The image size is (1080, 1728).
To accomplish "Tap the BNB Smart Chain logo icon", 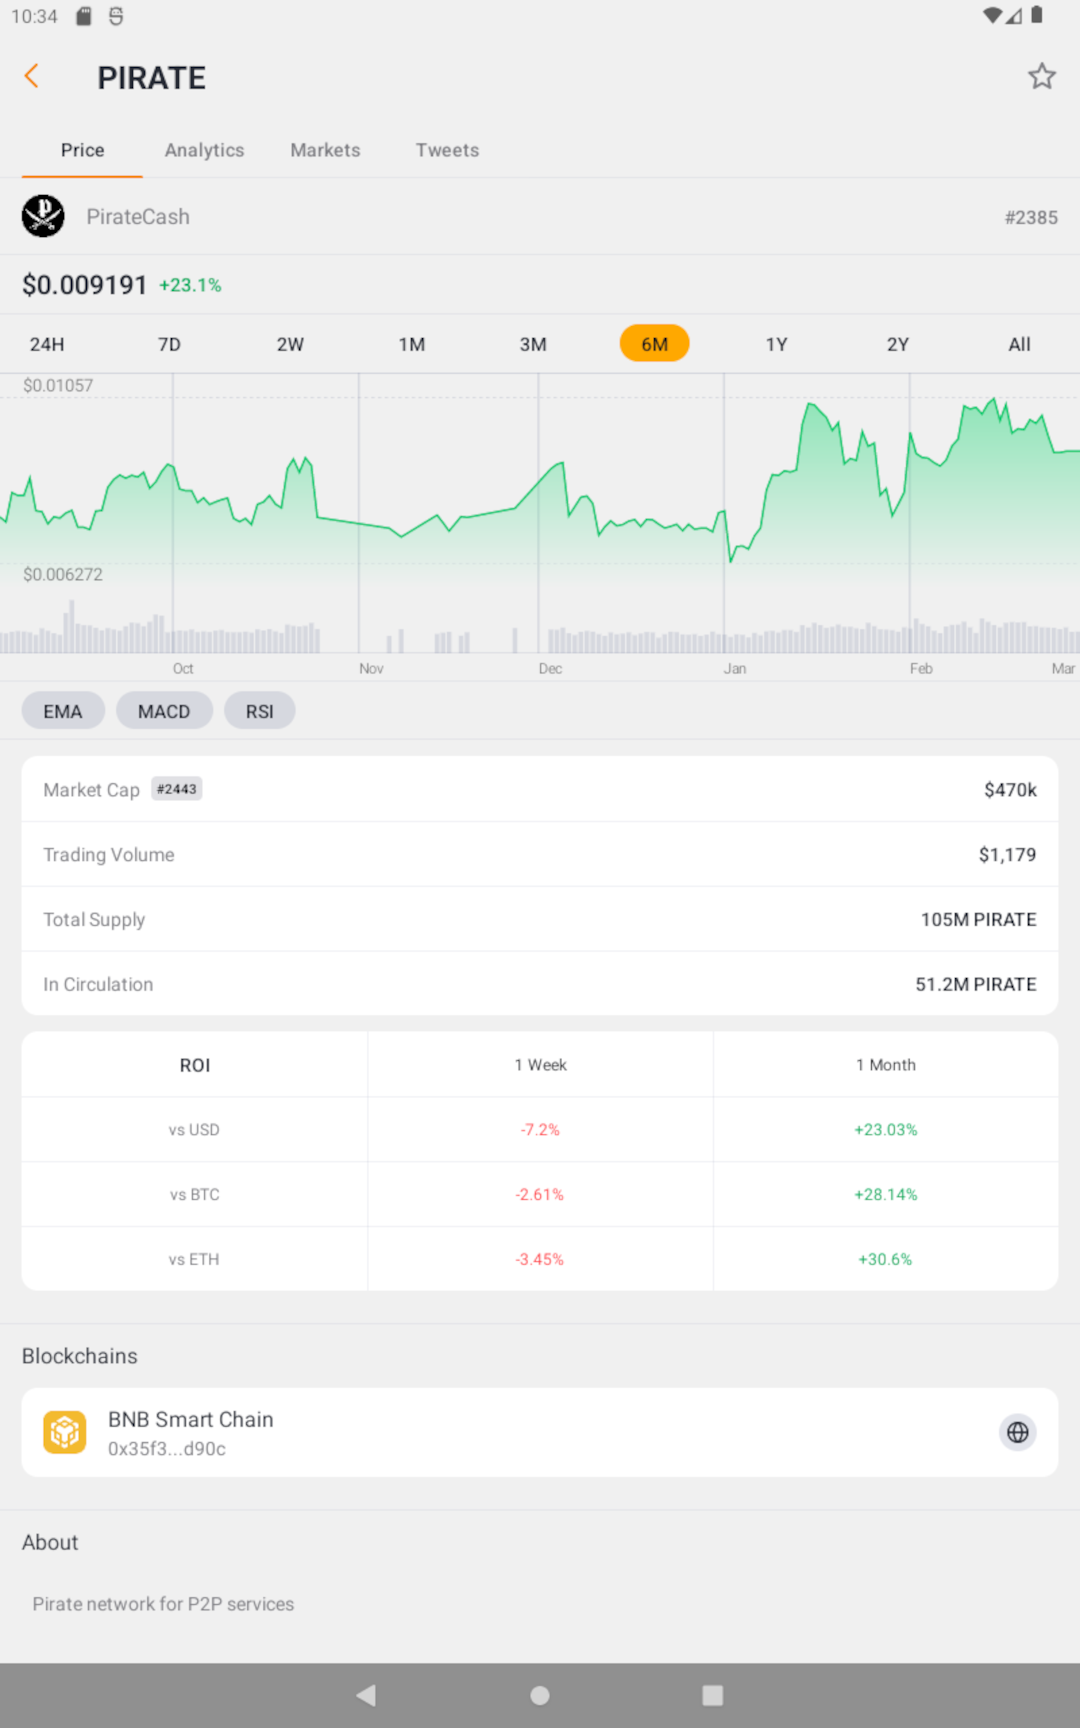I will [65, 1432].
